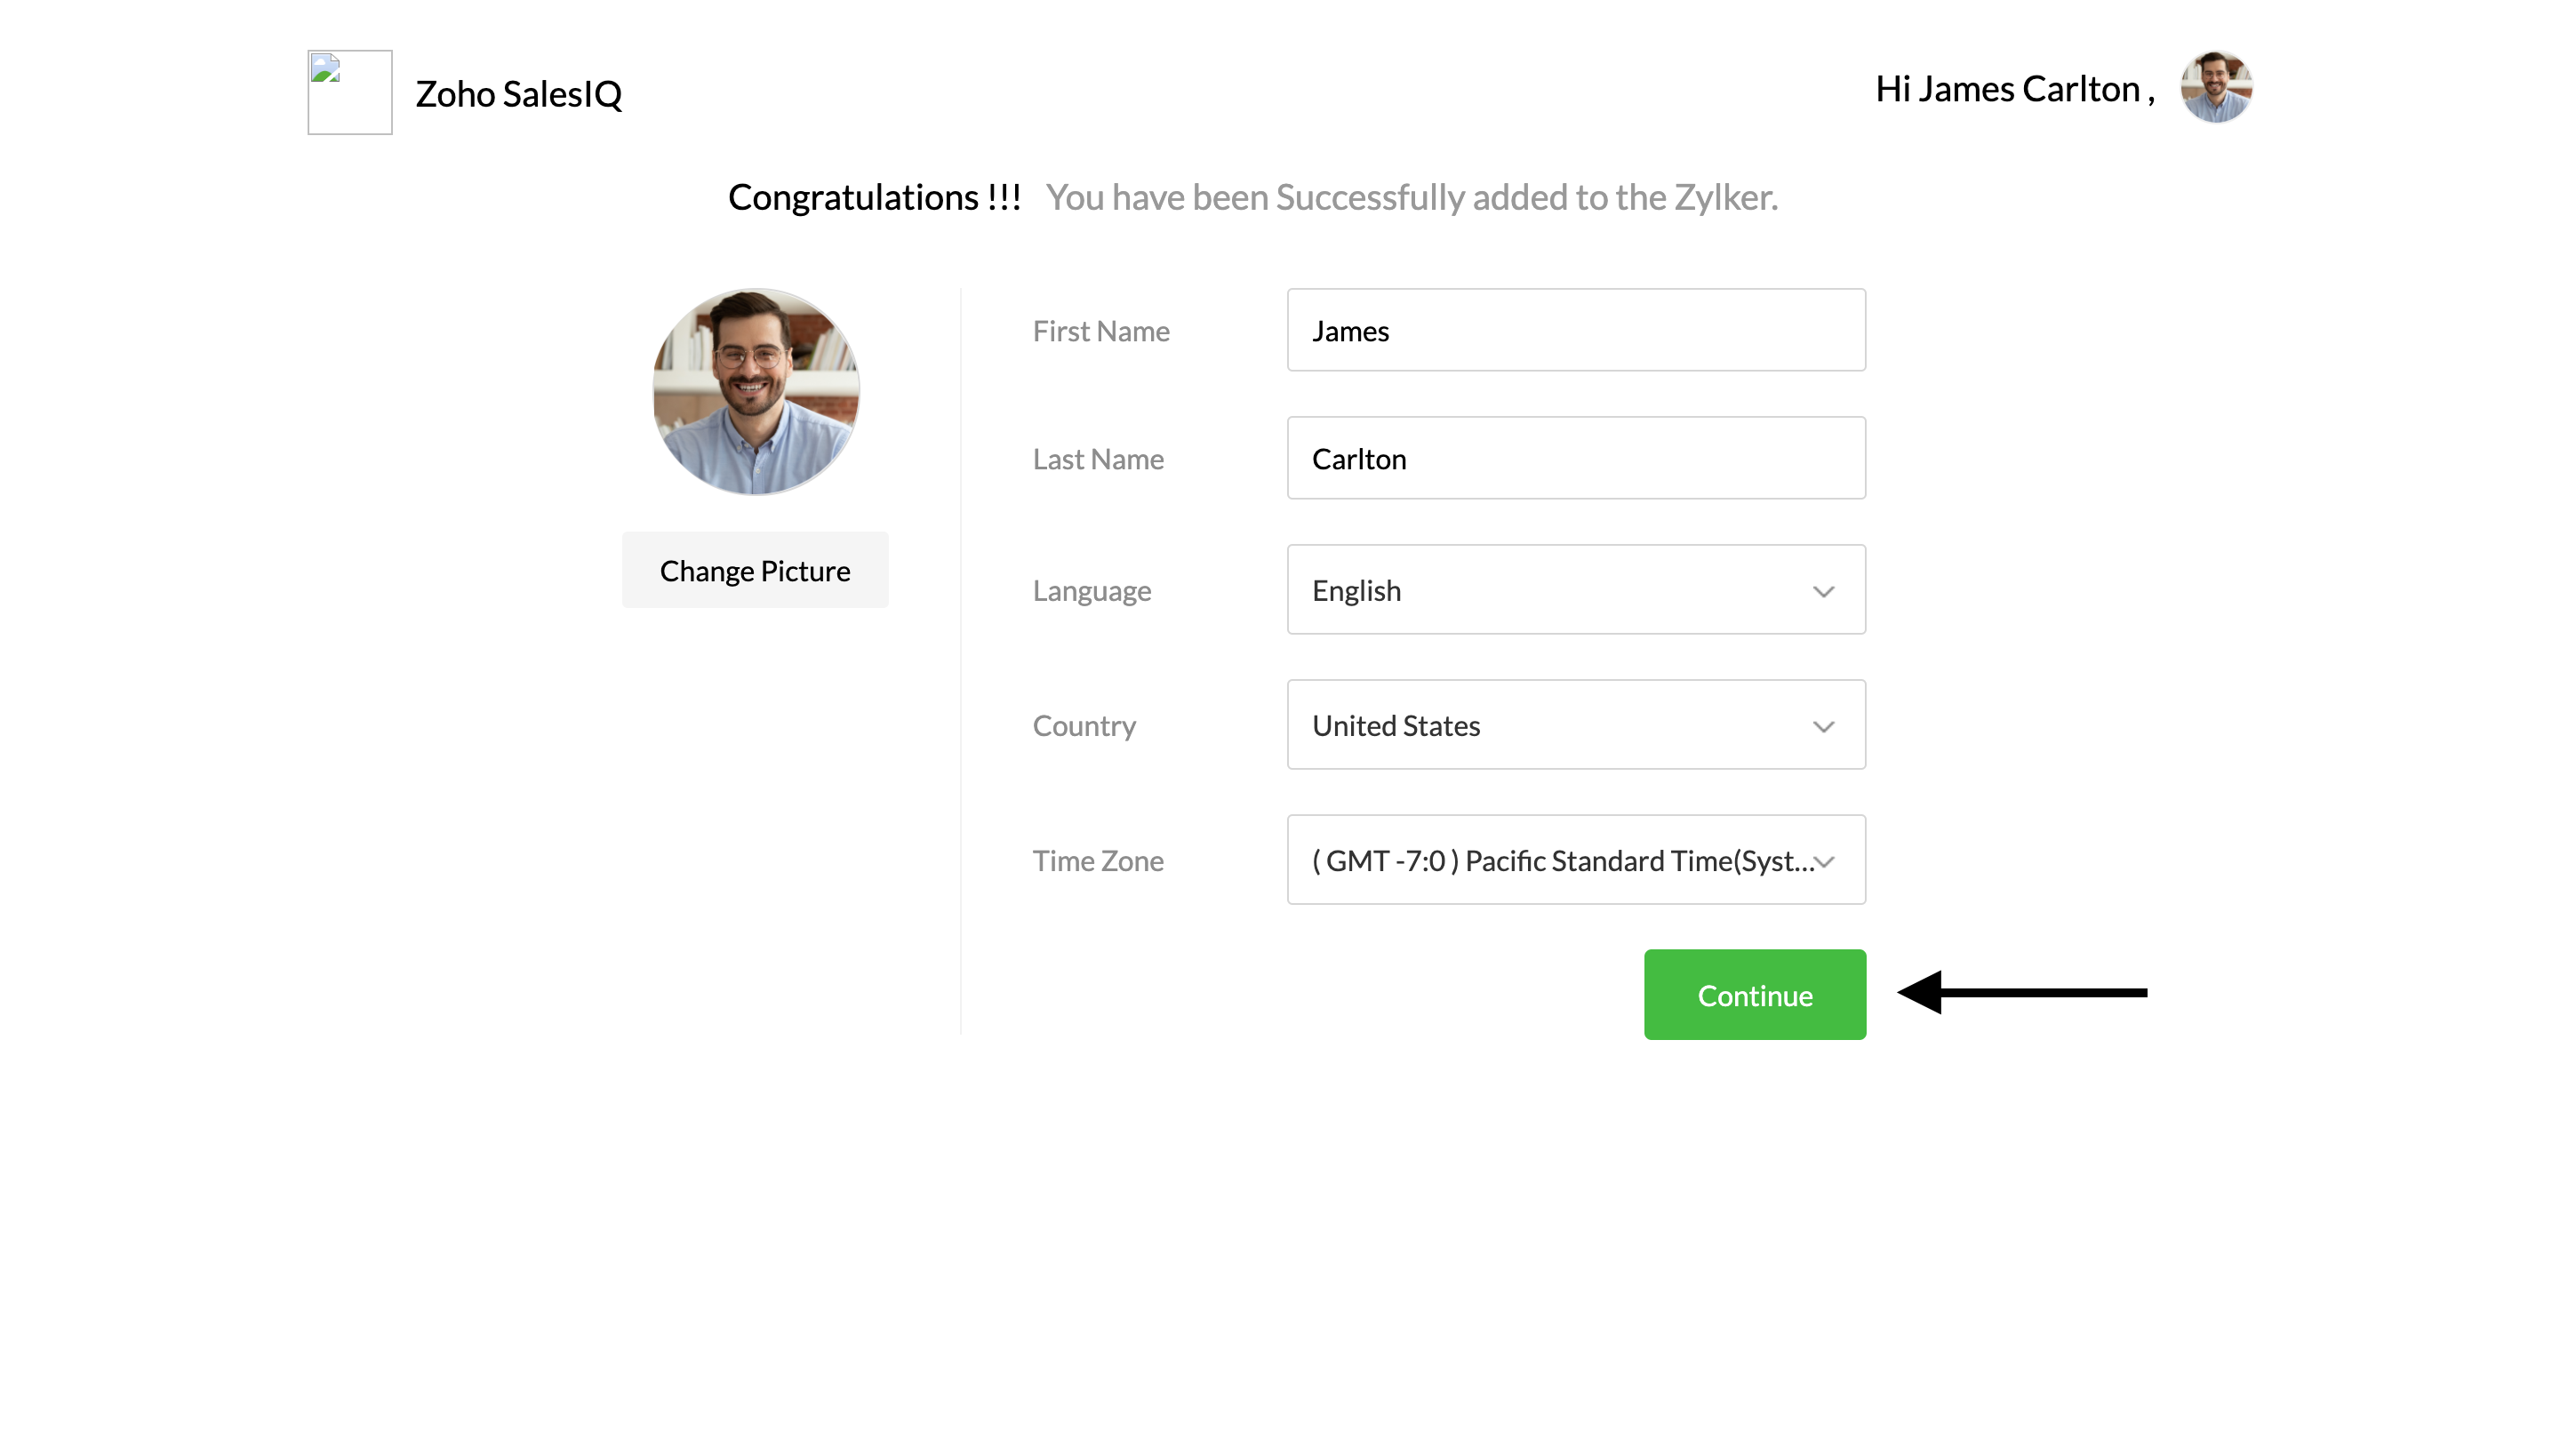Viewport: 2560px width, 1456px height.
Task: Click the Zoho SalesIQ title text
Action: coord(518,94)
